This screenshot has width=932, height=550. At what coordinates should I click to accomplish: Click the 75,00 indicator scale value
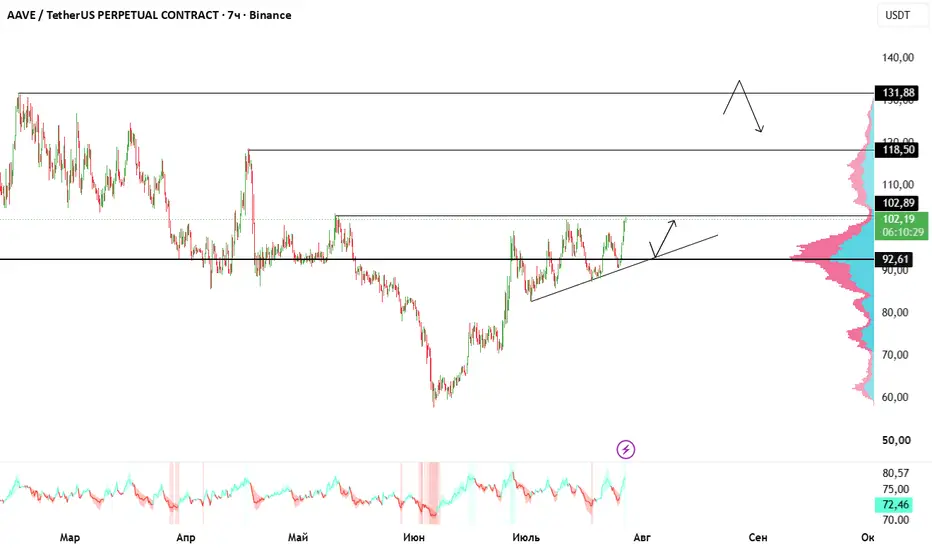click(x=896, y=489)
